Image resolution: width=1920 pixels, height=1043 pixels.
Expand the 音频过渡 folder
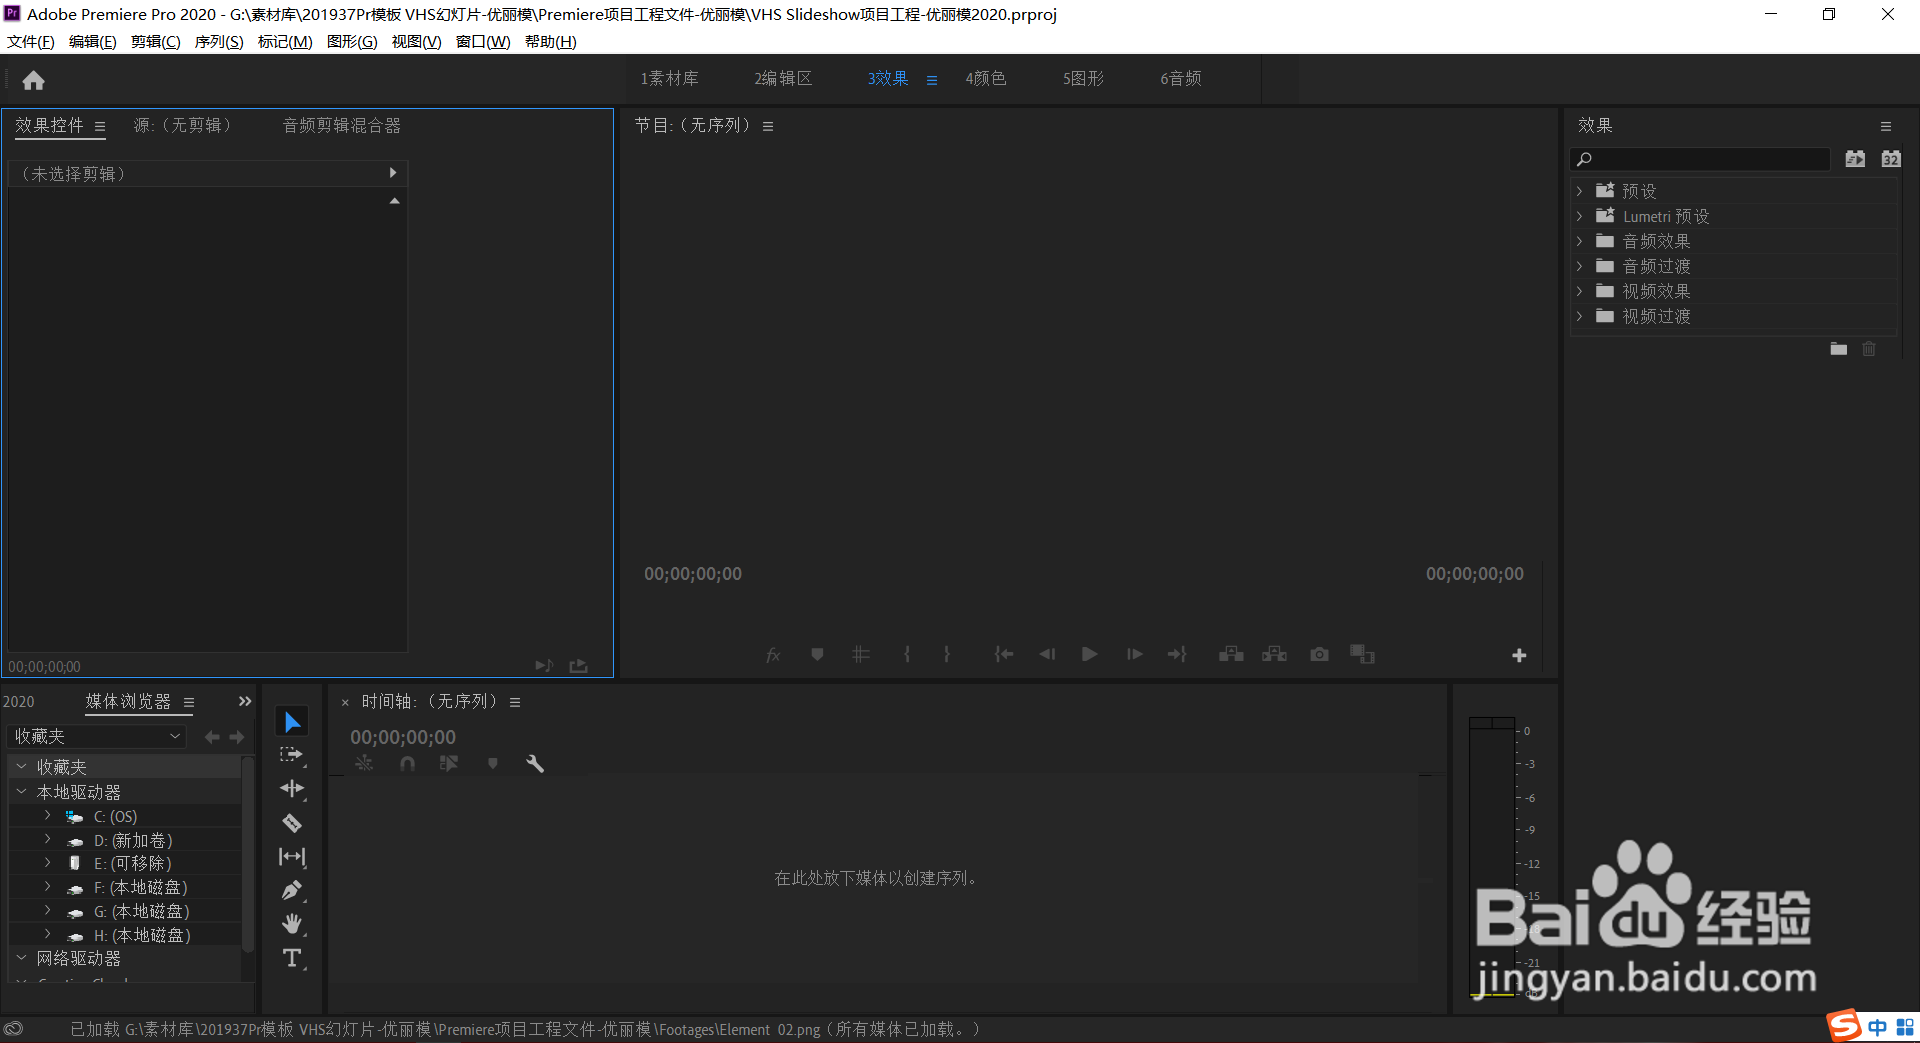[x=1579, y=266]
